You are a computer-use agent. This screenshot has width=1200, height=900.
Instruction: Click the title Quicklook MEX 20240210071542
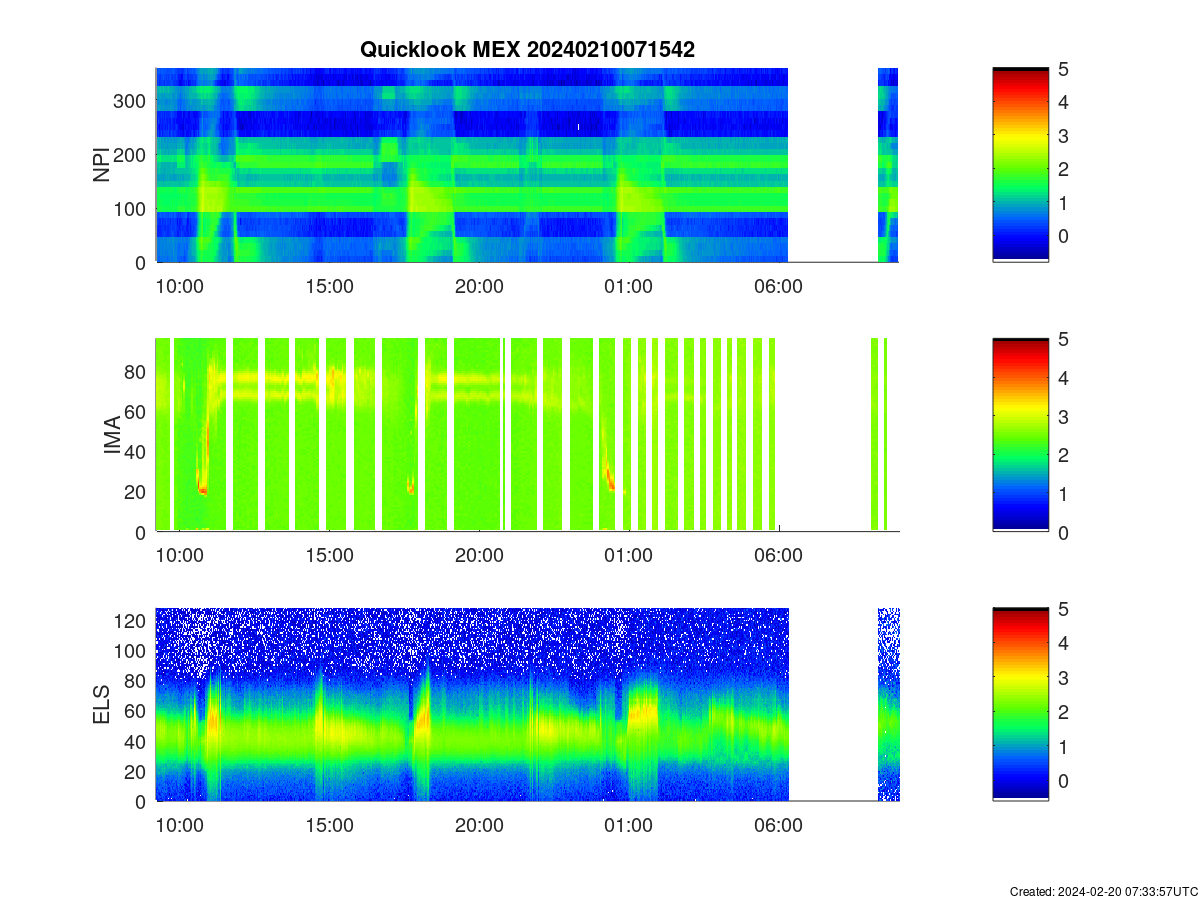527,49
